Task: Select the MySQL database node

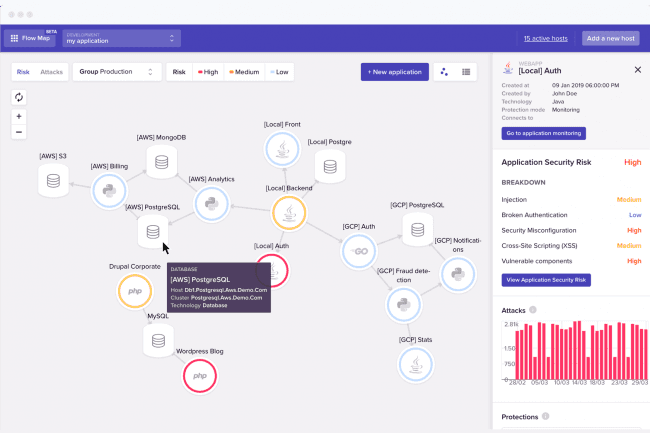Action: click(x=158, y=341)
